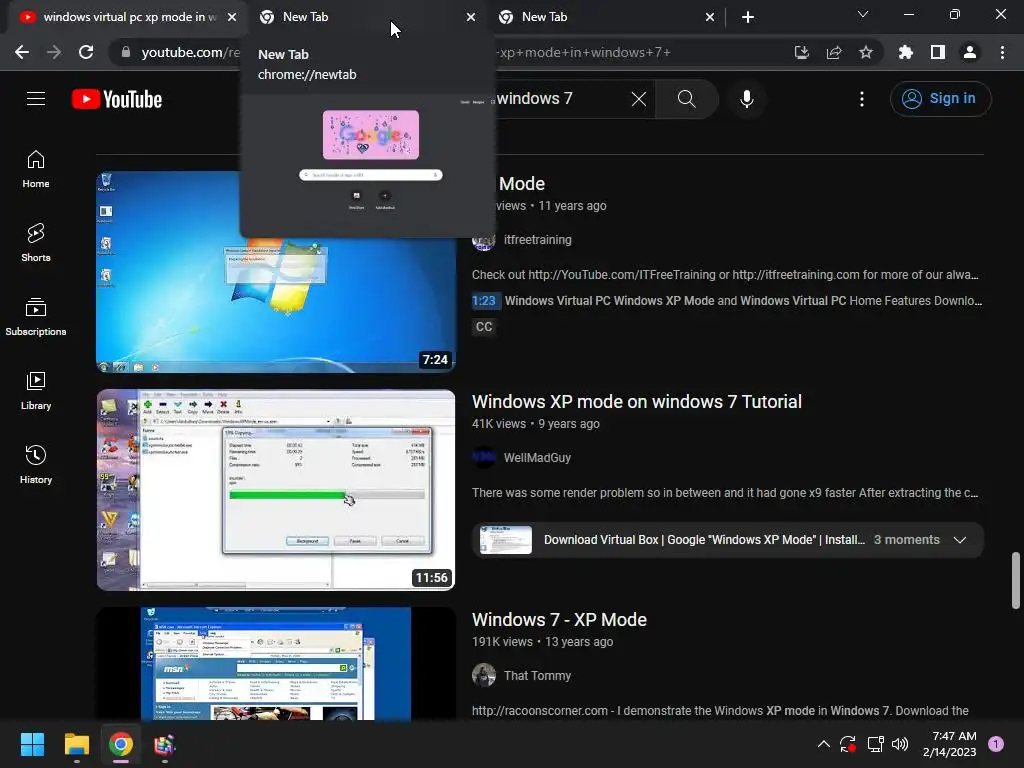Open History in YouTube sidebar
1024x768 pixels.
click(36, 464)
